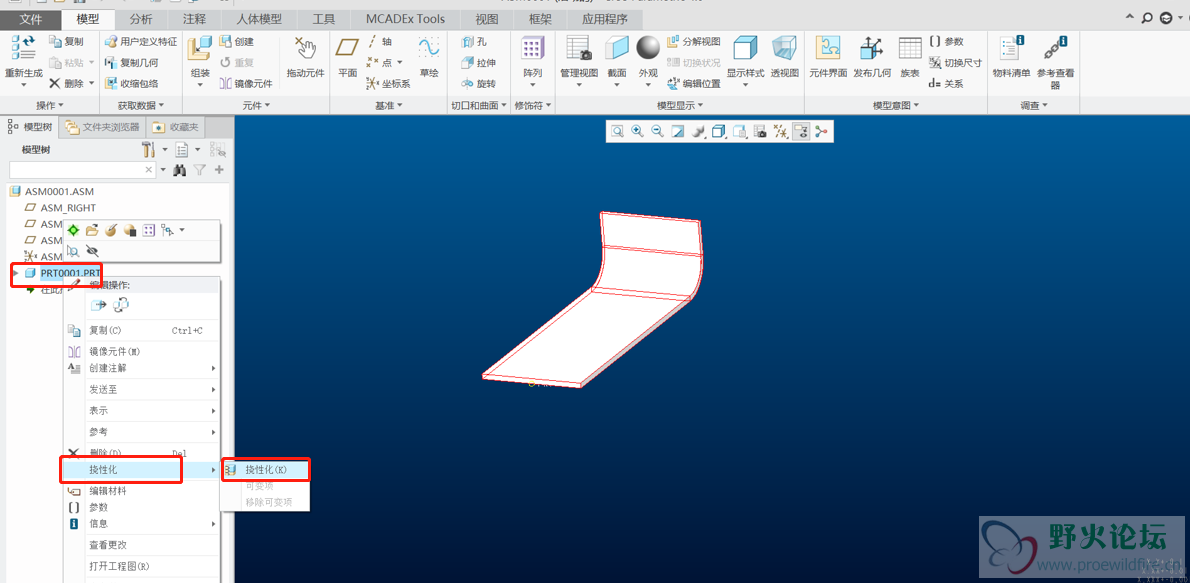Screen dimensions: 1190x583
Task: Click the 重新生成 (Regenerate) icon
Action: 22,48
